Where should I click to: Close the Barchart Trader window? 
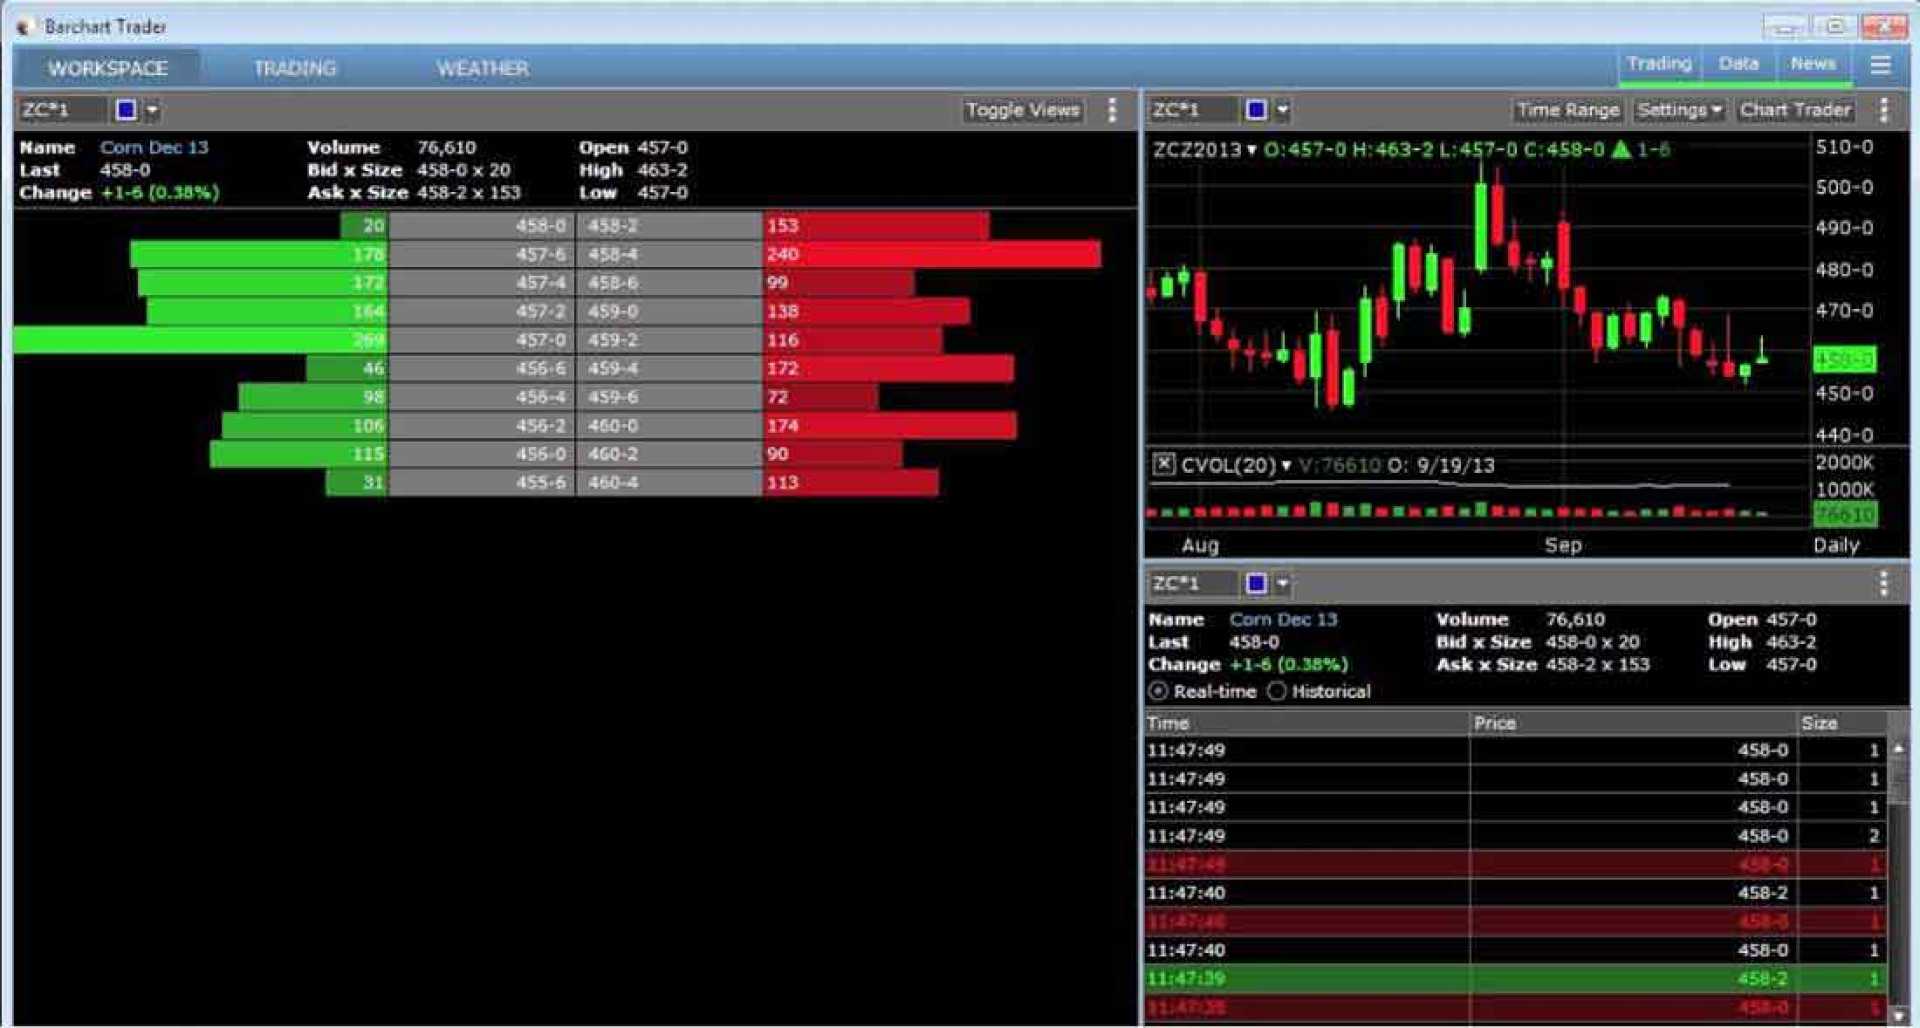click(1884, 26)
